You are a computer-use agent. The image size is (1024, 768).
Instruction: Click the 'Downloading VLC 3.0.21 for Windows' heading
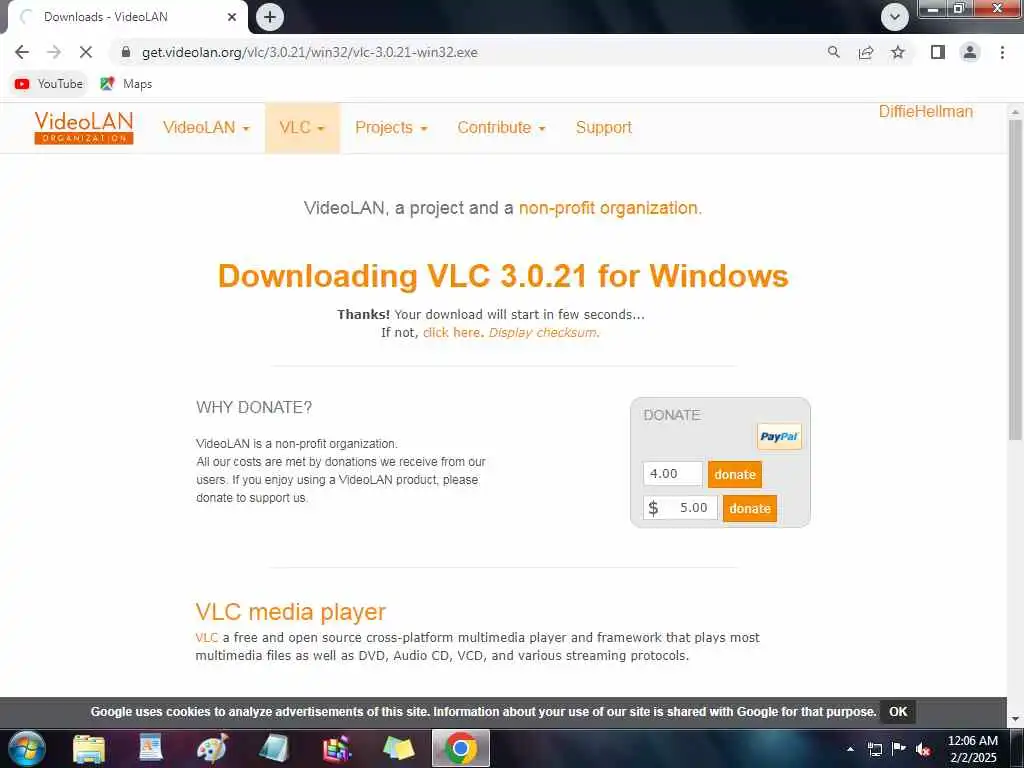pos(503,276)
